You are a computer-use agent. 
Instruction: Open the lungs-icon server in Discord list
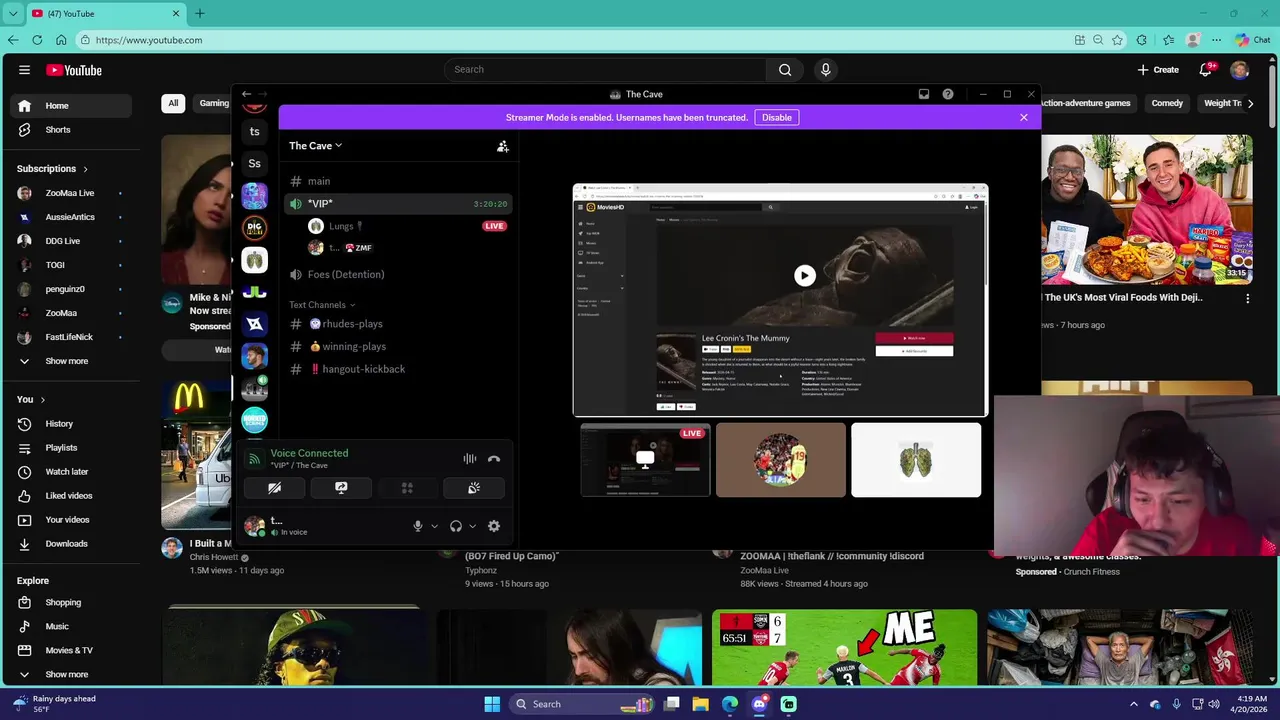coord(255,259)
